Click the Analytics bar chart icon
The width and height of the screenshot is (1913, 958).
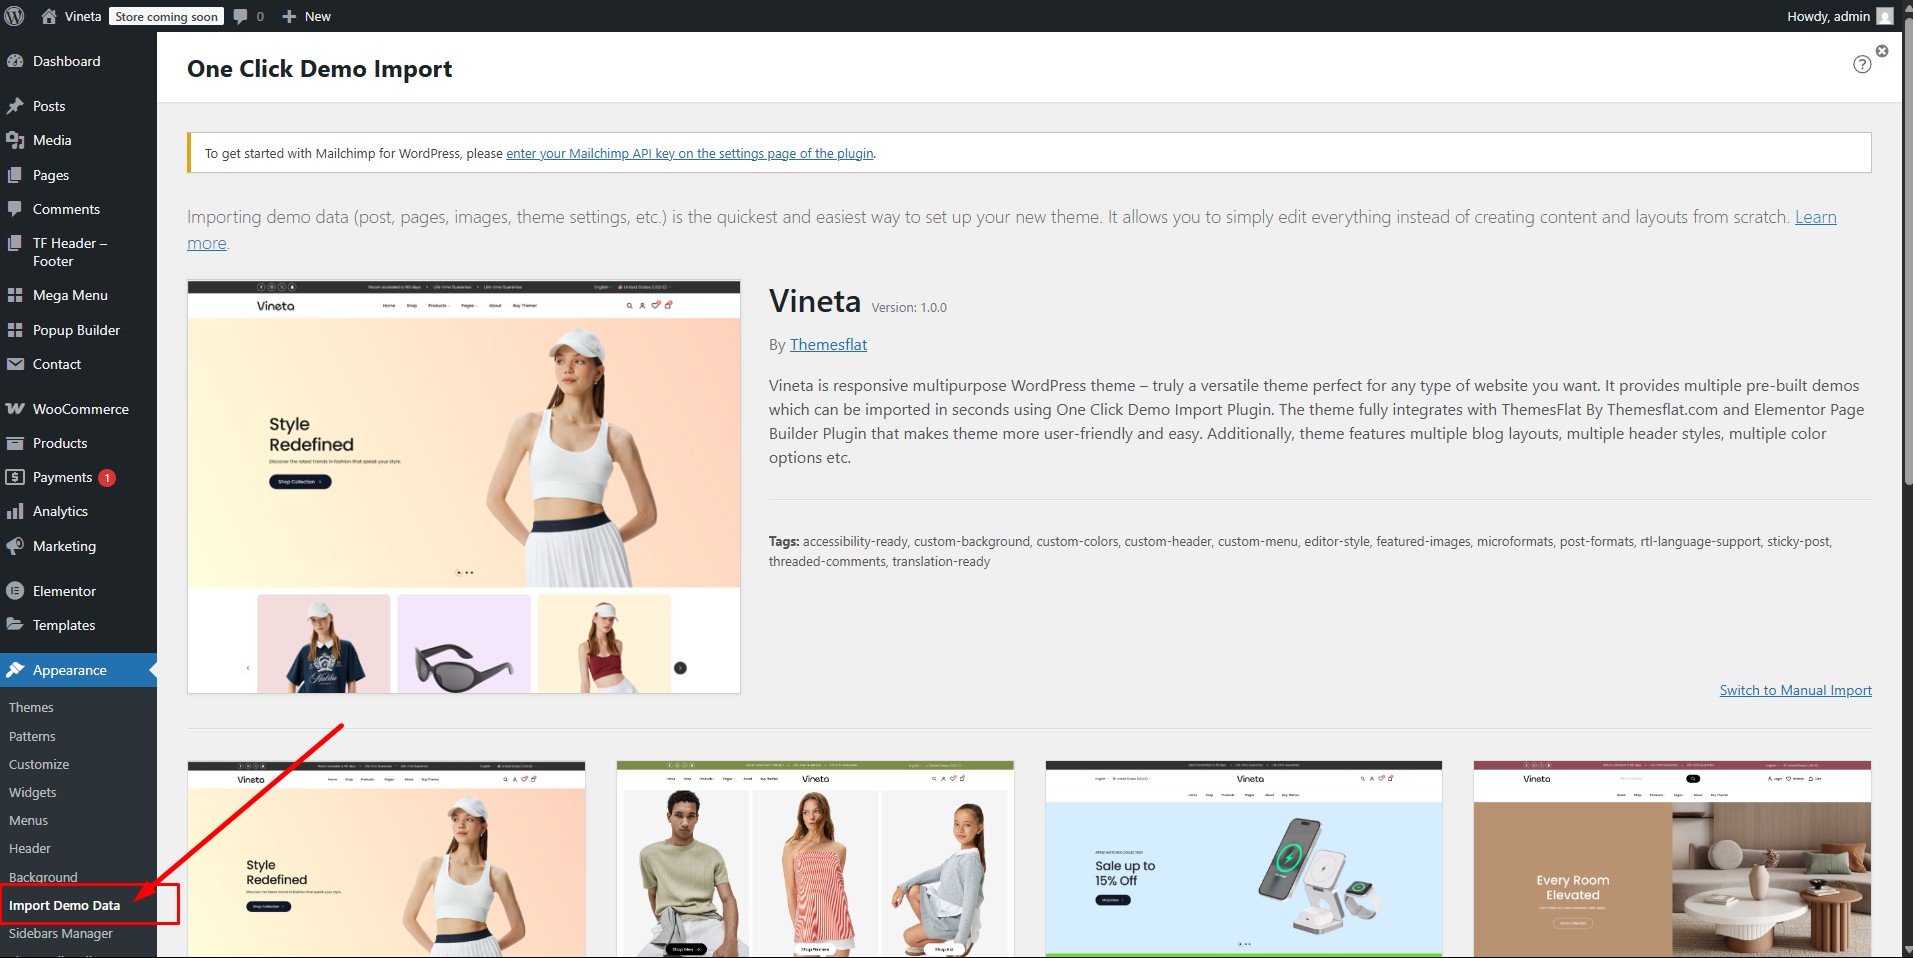coord(15,511)
